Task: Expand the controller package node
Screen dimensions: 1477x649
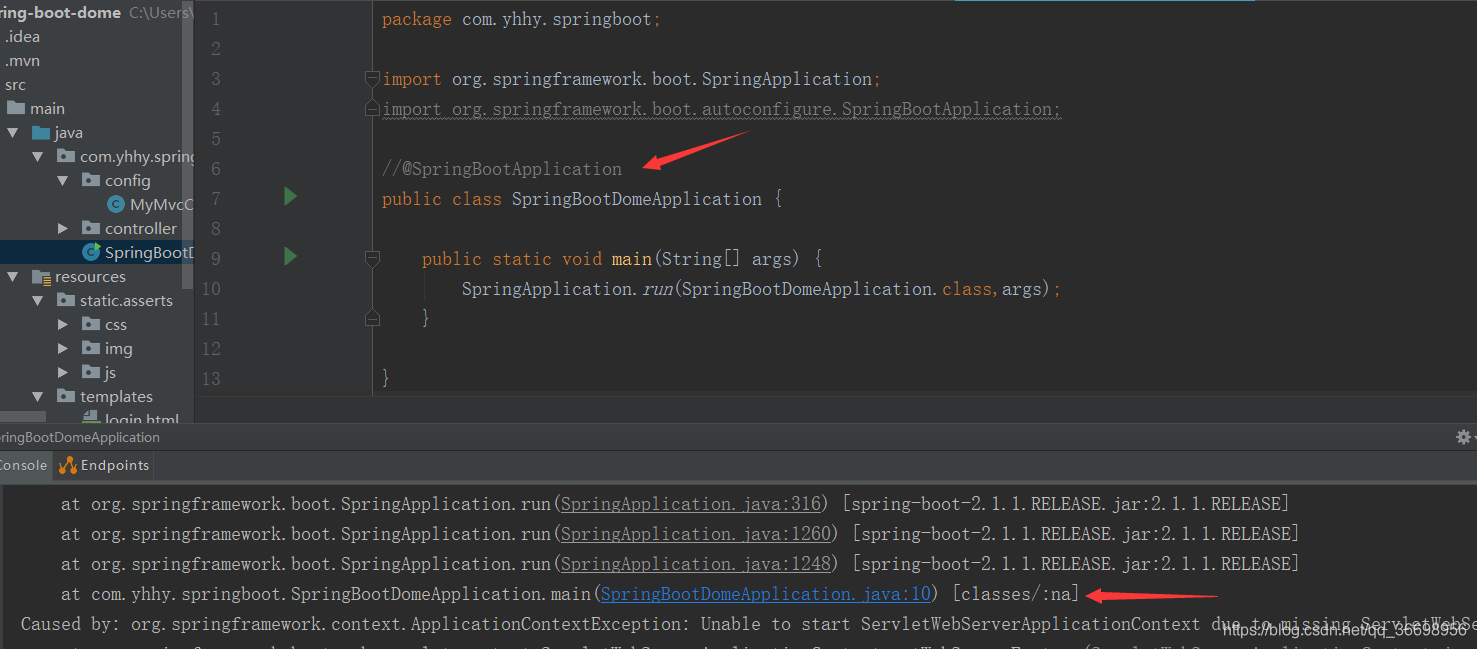Action: coord(63,228)
